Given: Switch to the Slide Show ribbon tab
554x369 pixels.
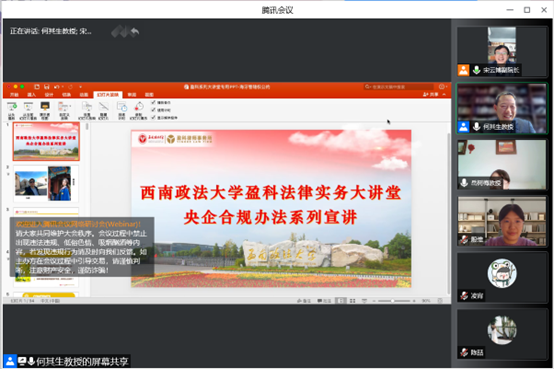Looking at the screenshot, I should click(108, 95).
